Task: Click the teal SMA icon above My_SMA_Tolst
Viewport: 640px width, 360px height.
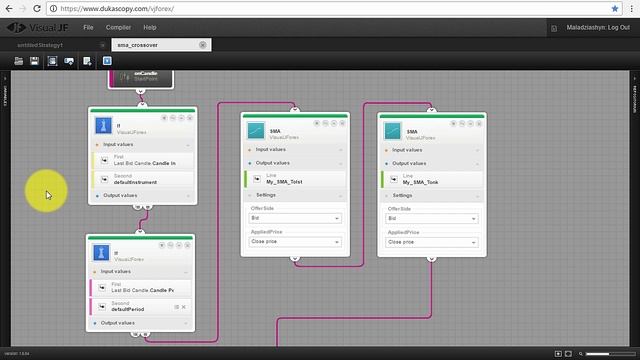Action: point(256,131)
